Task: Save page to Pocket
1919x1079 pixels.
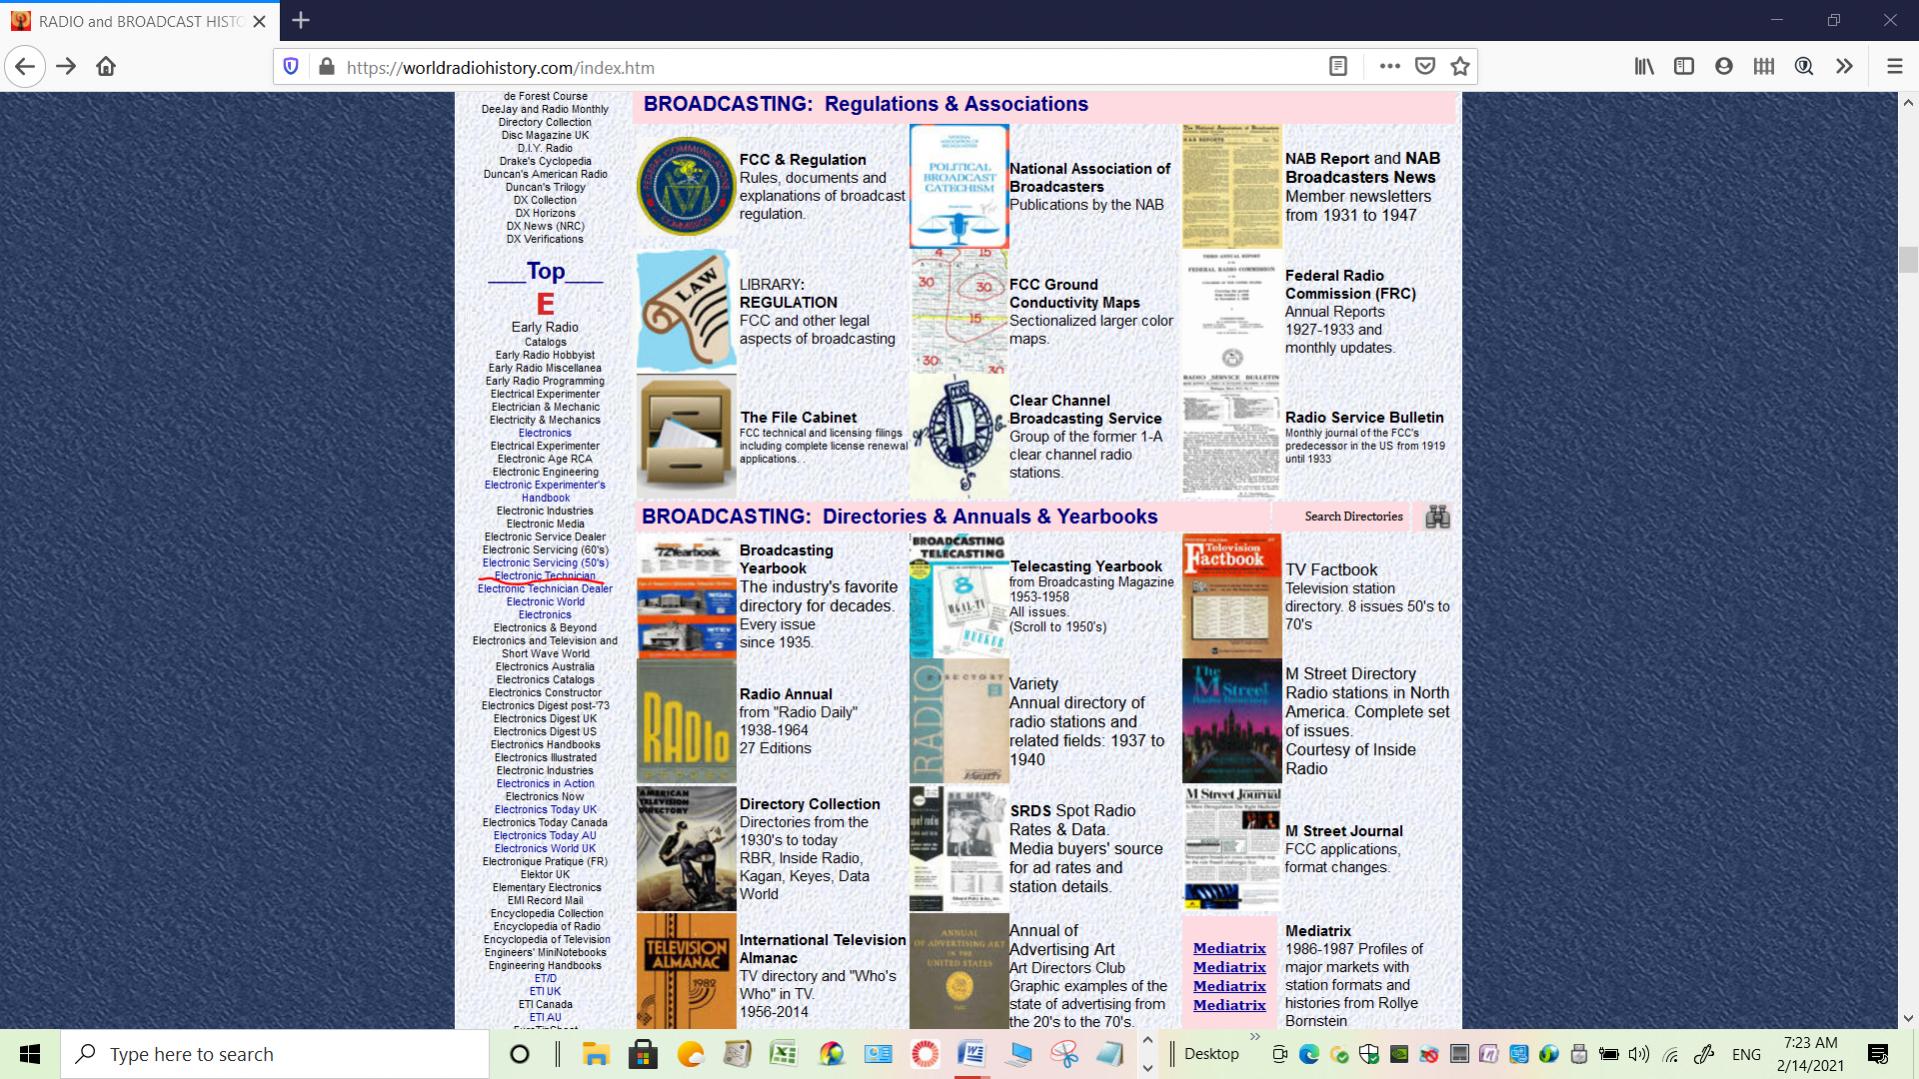Action: [1426, 67]
